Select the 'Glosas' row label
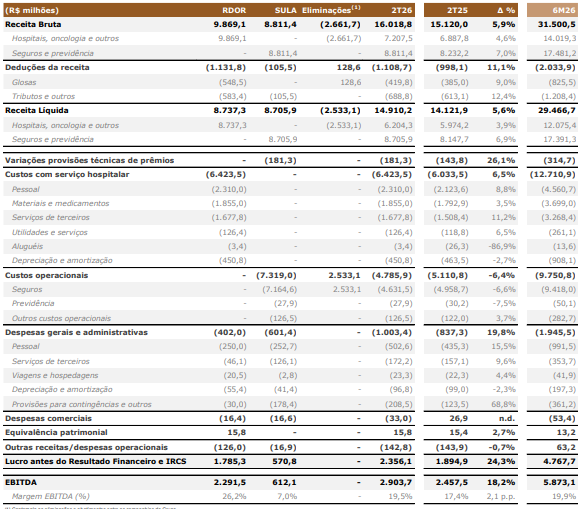585x509 pixels. coord(24,82)
